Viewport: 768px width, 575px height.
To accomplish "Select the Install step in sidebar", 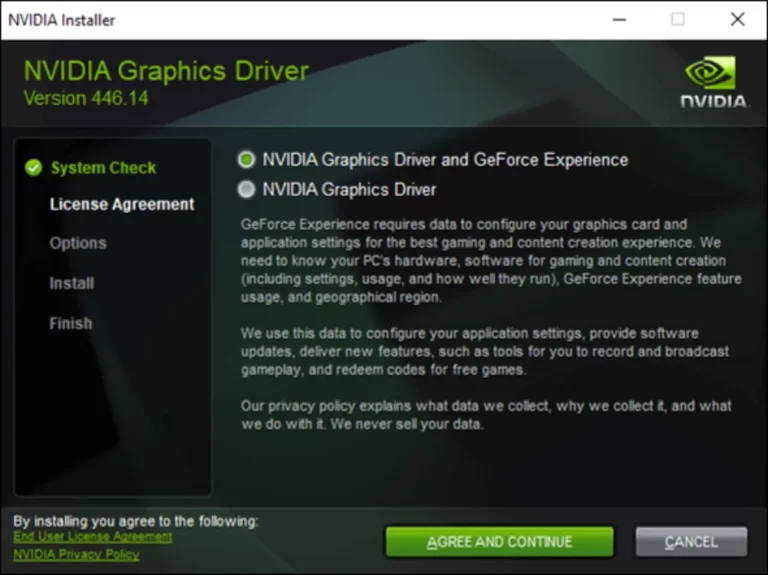I will click(x=72, y=283).
